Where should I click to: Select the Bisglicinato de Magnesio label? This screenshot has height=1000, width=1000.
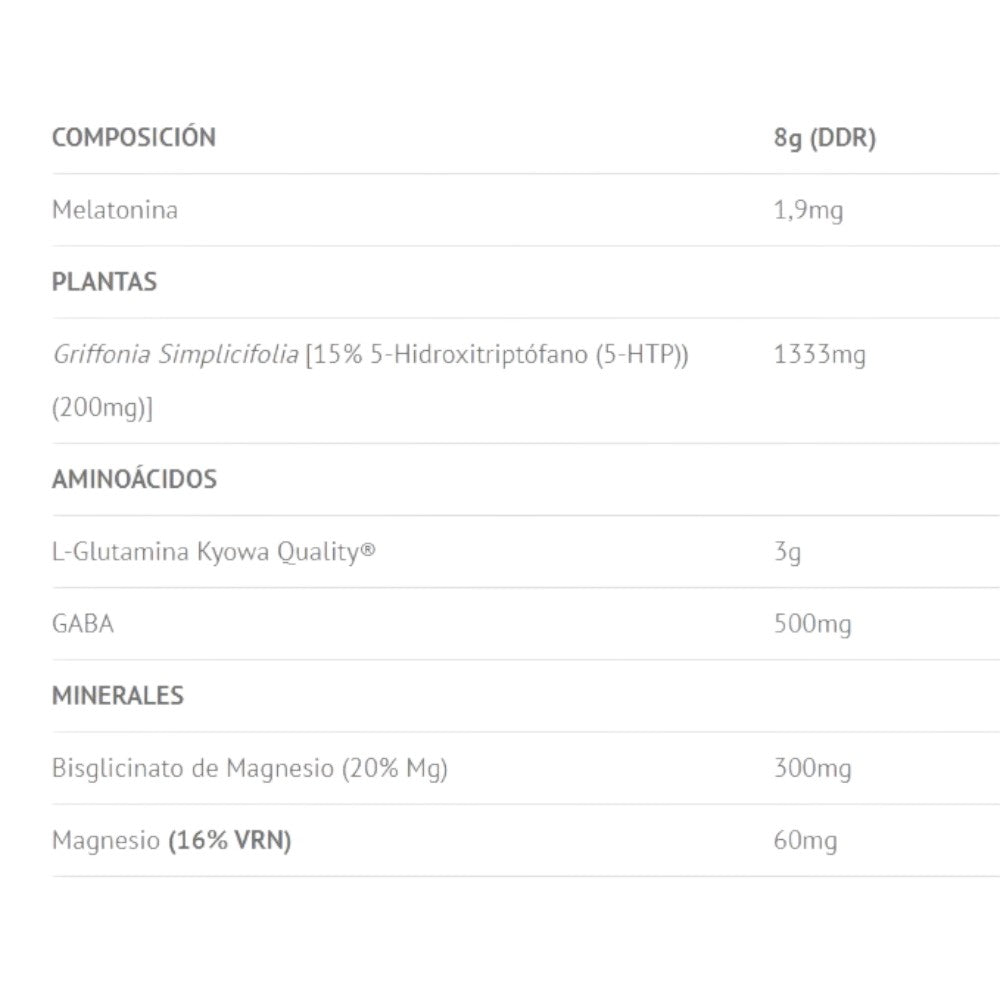[192, 768]
